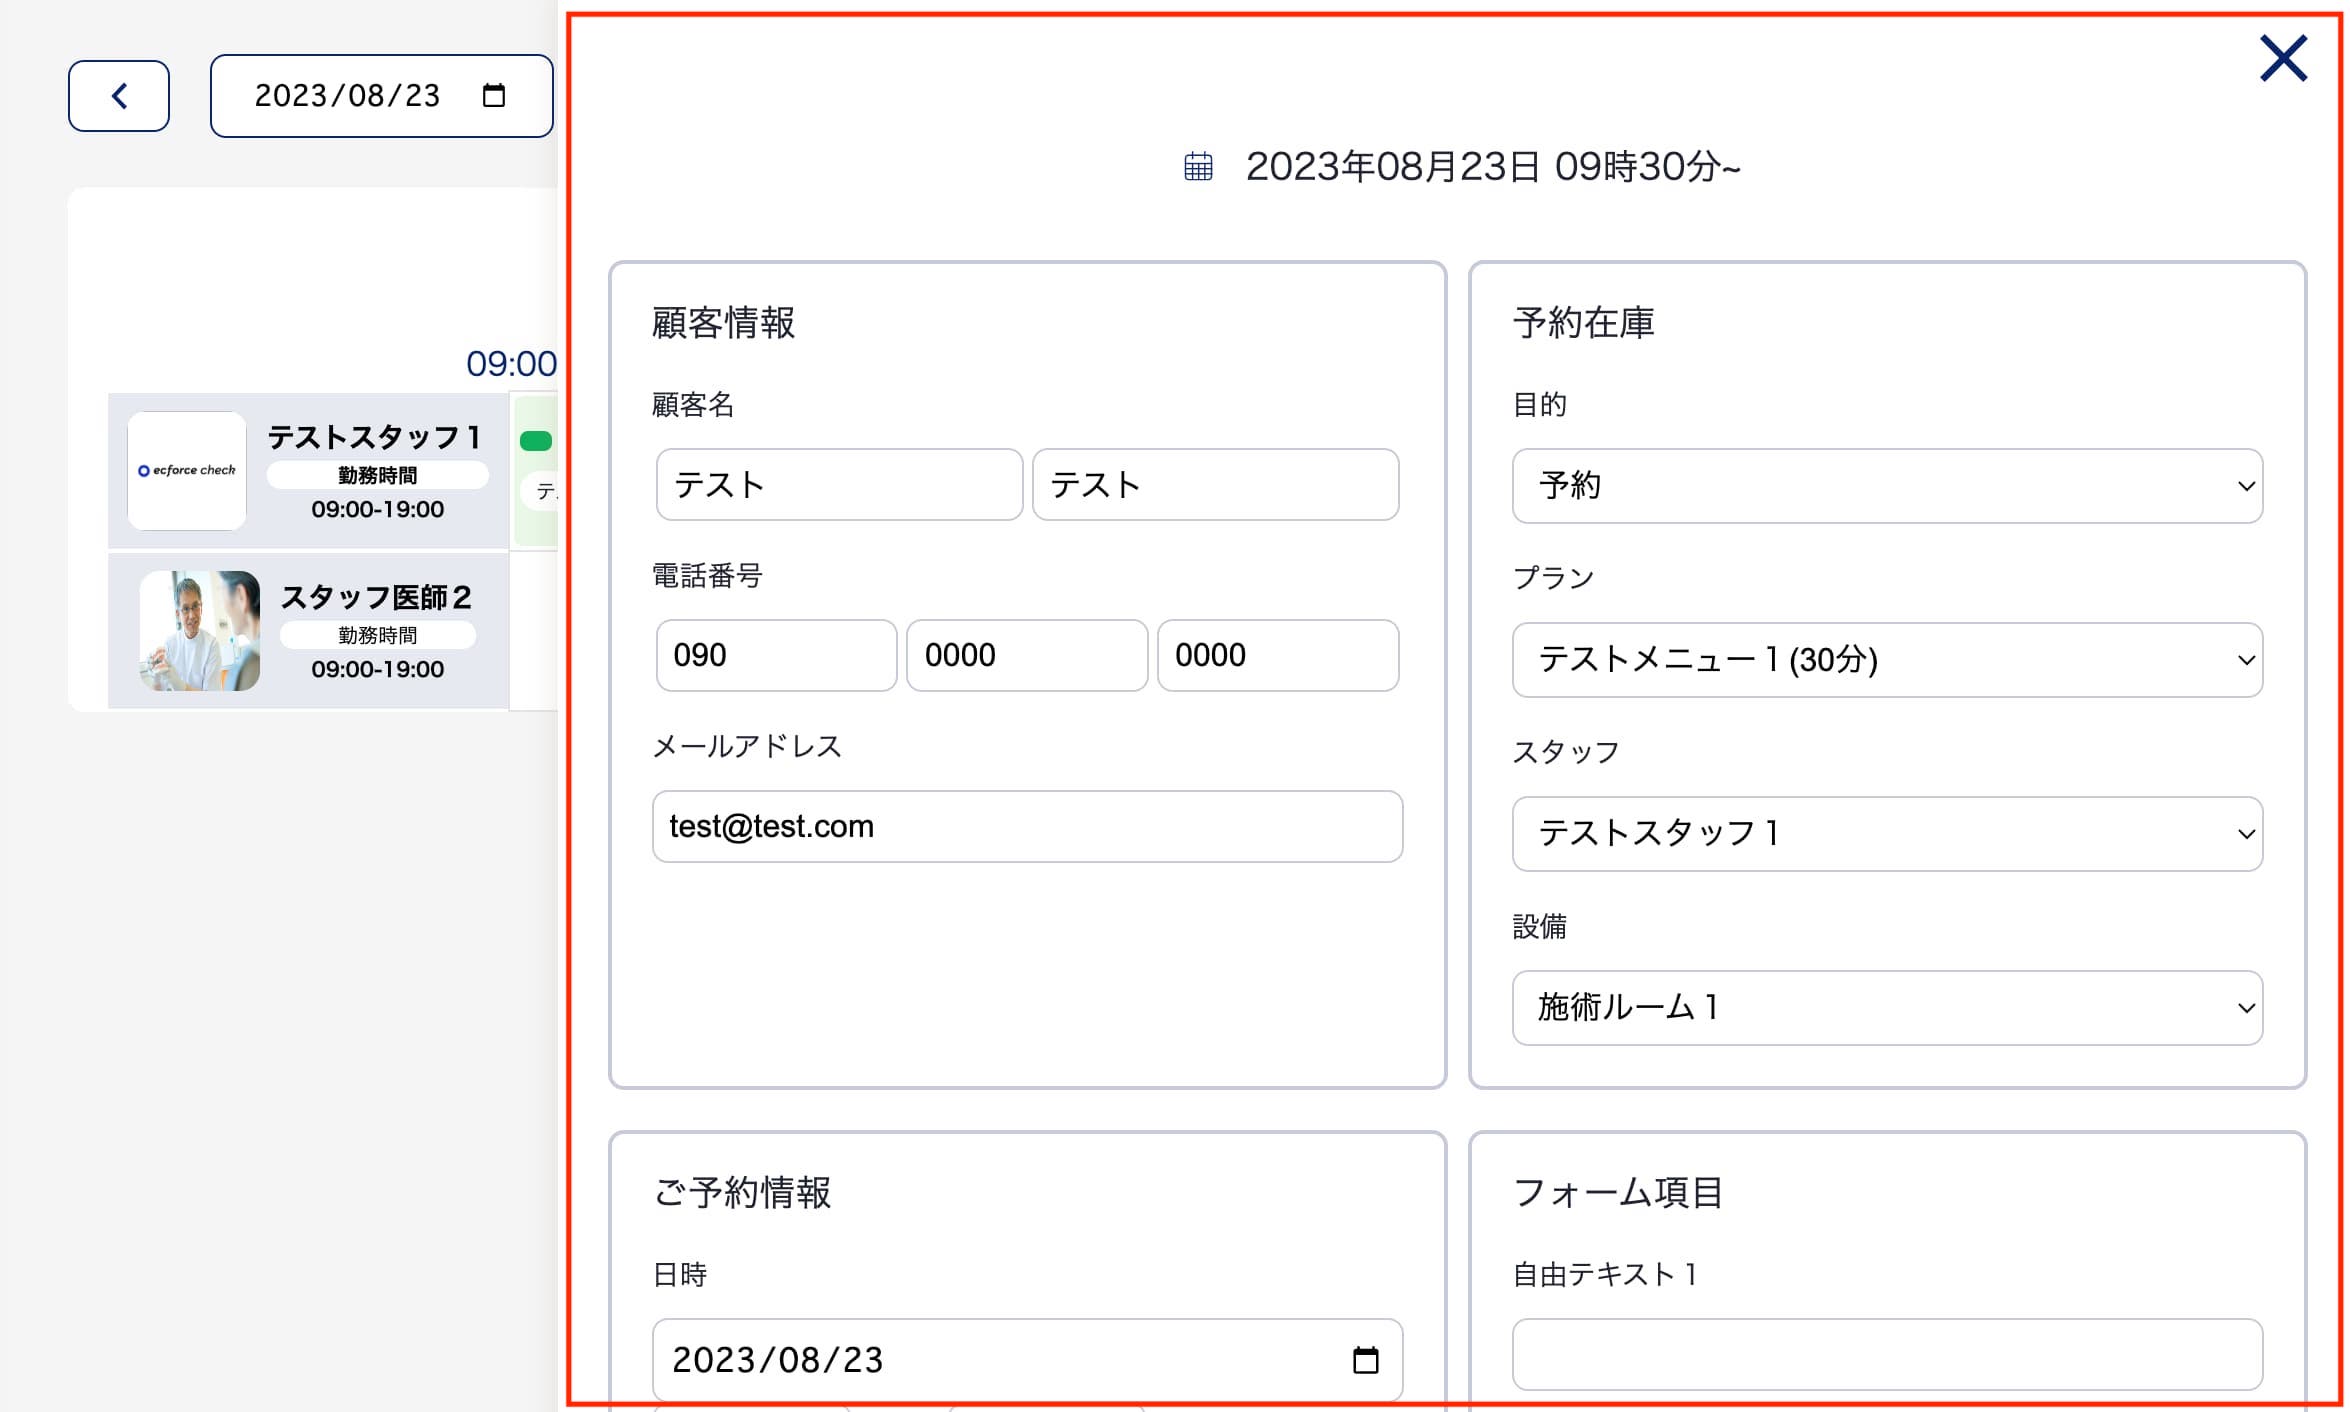This screenshot has width=2350, height=1412.
Task: Open the スタッフ dropdown showing テストスタッフ1
Action: [x=1887, y=834]
